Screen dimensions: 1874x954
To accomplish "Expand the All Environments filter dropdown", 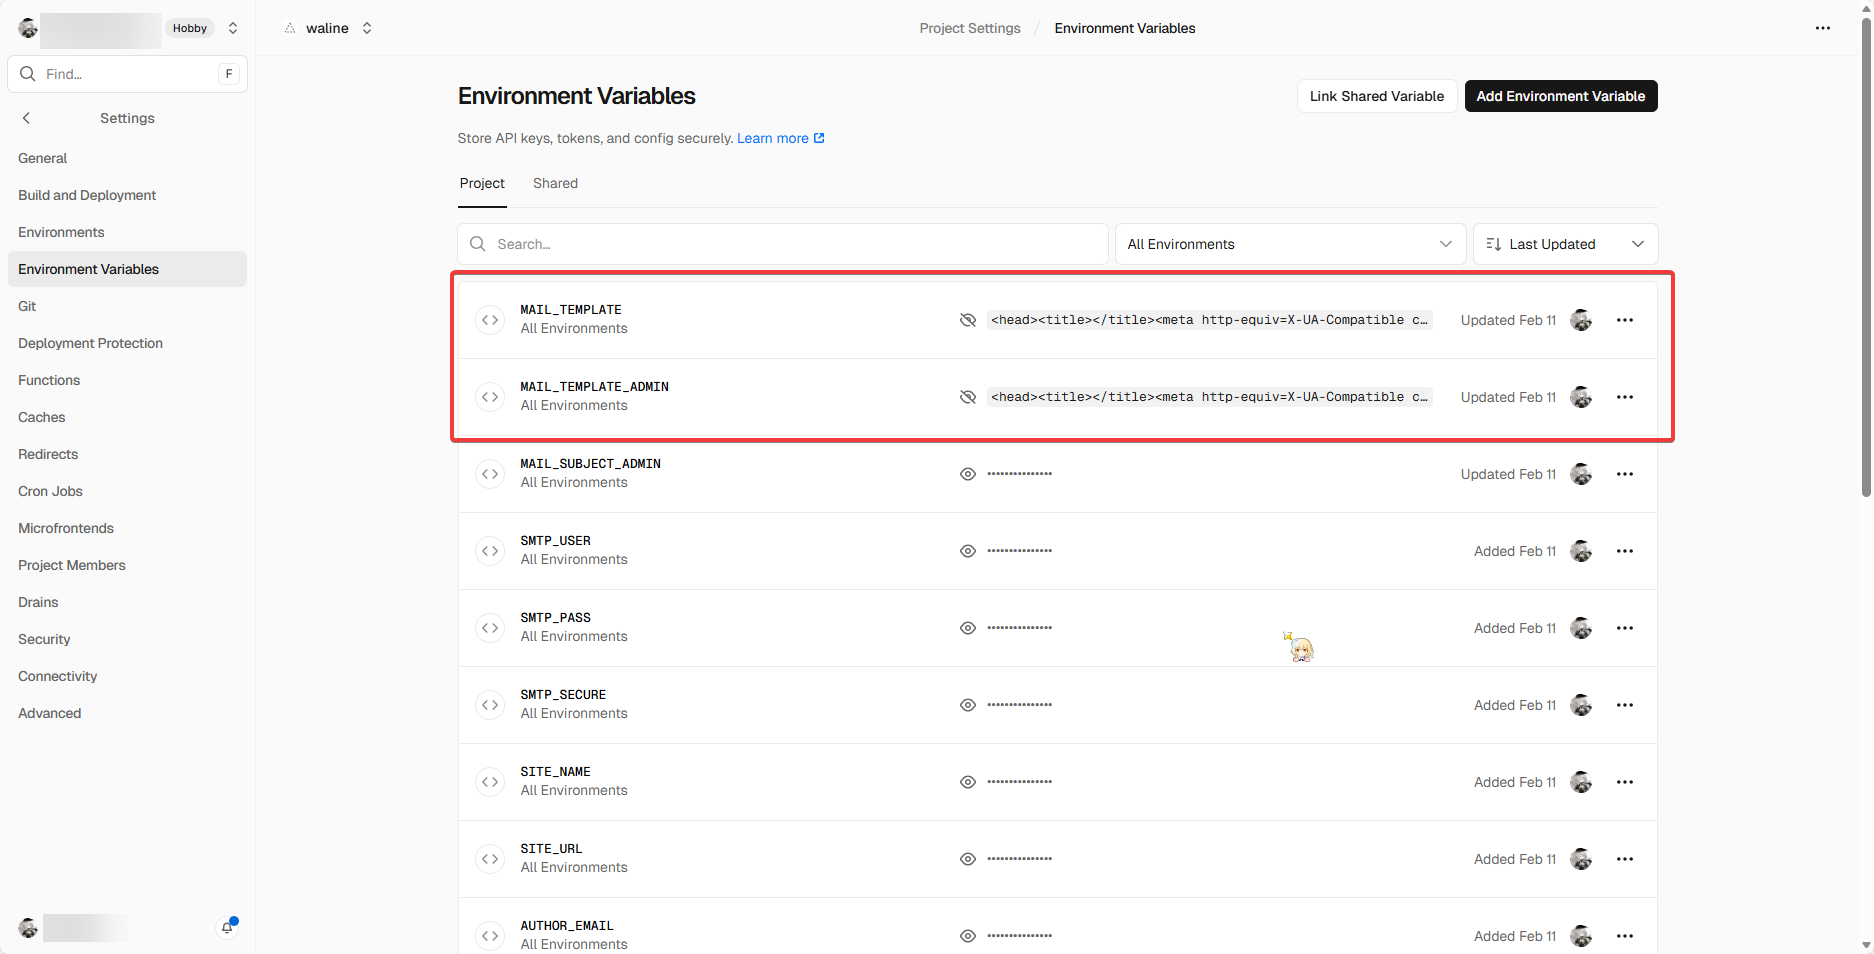I will coord(1289,244).
